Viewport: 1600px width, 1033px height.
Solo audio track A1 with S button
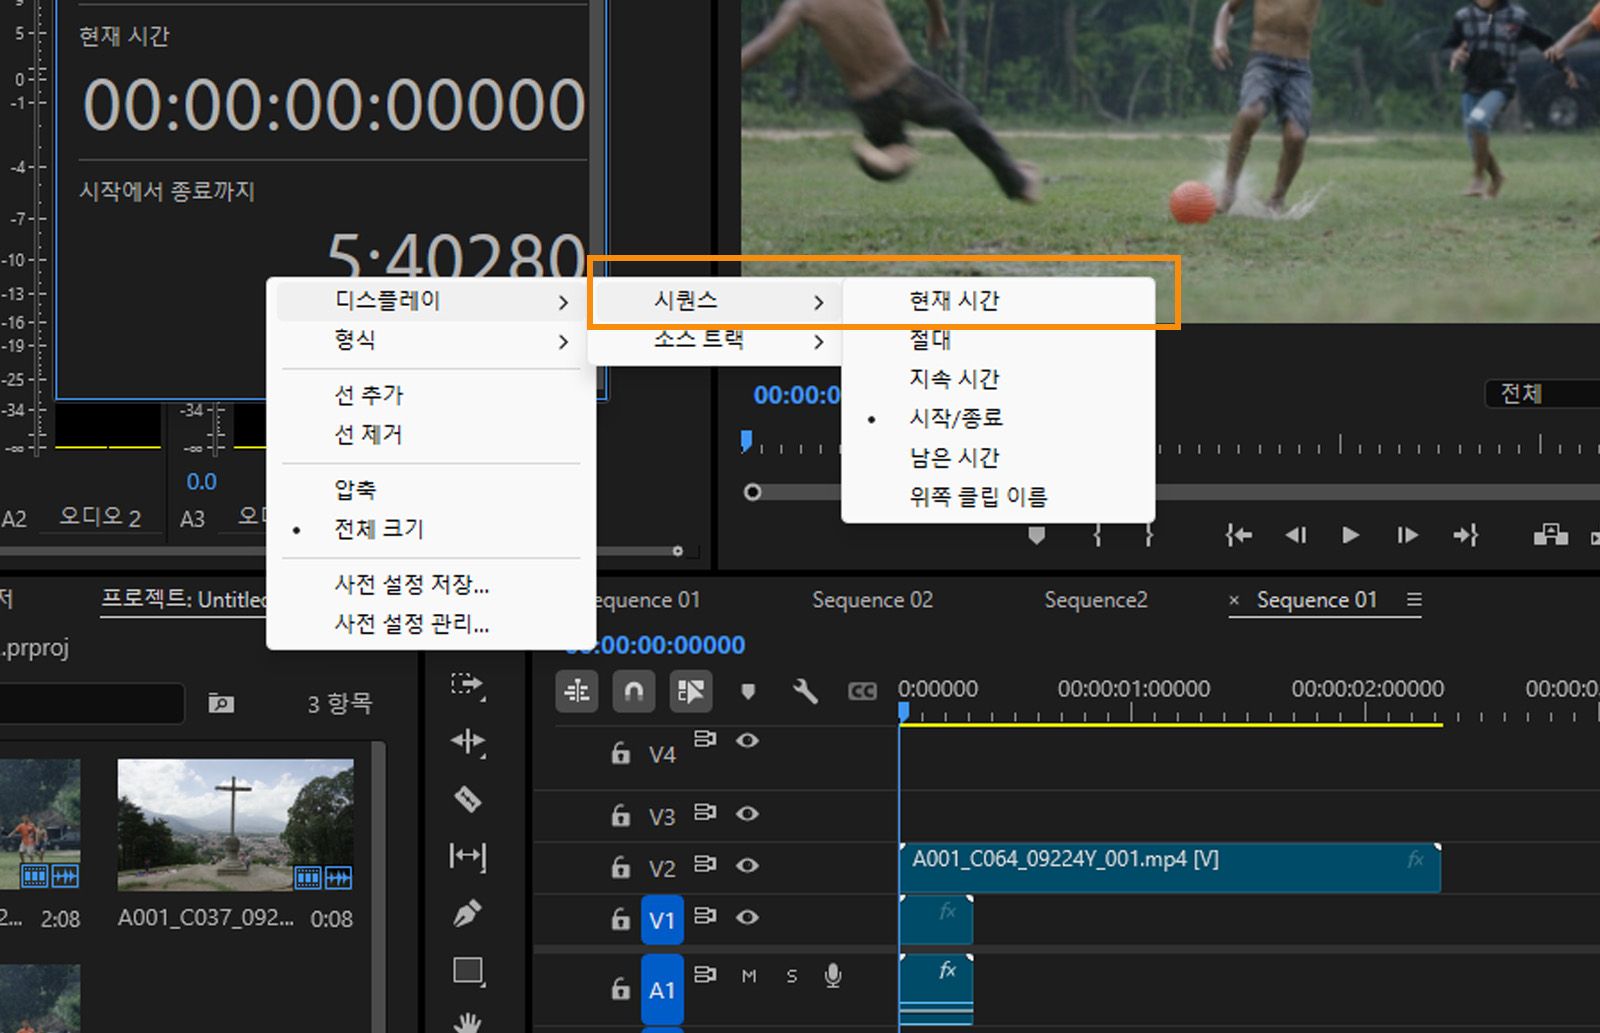tap(792, 976)
